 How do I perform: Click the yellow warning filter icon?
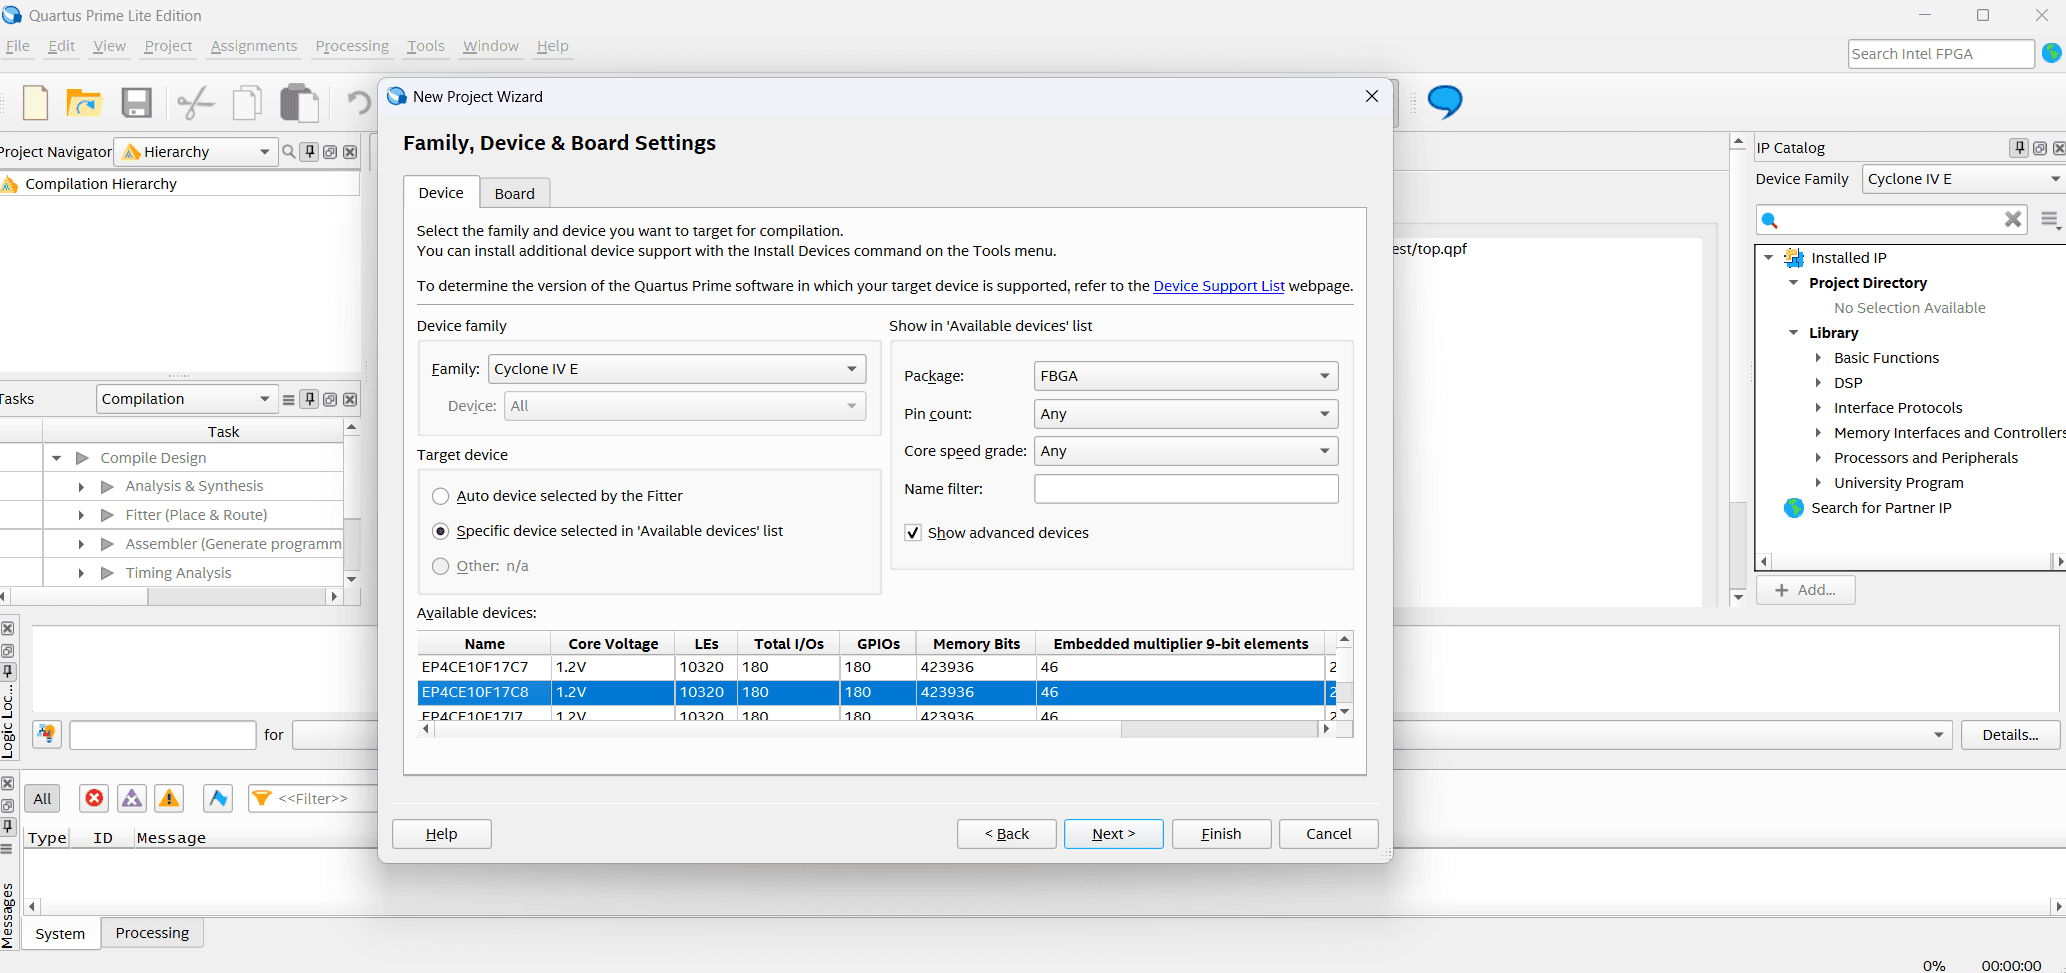[170, 798]
